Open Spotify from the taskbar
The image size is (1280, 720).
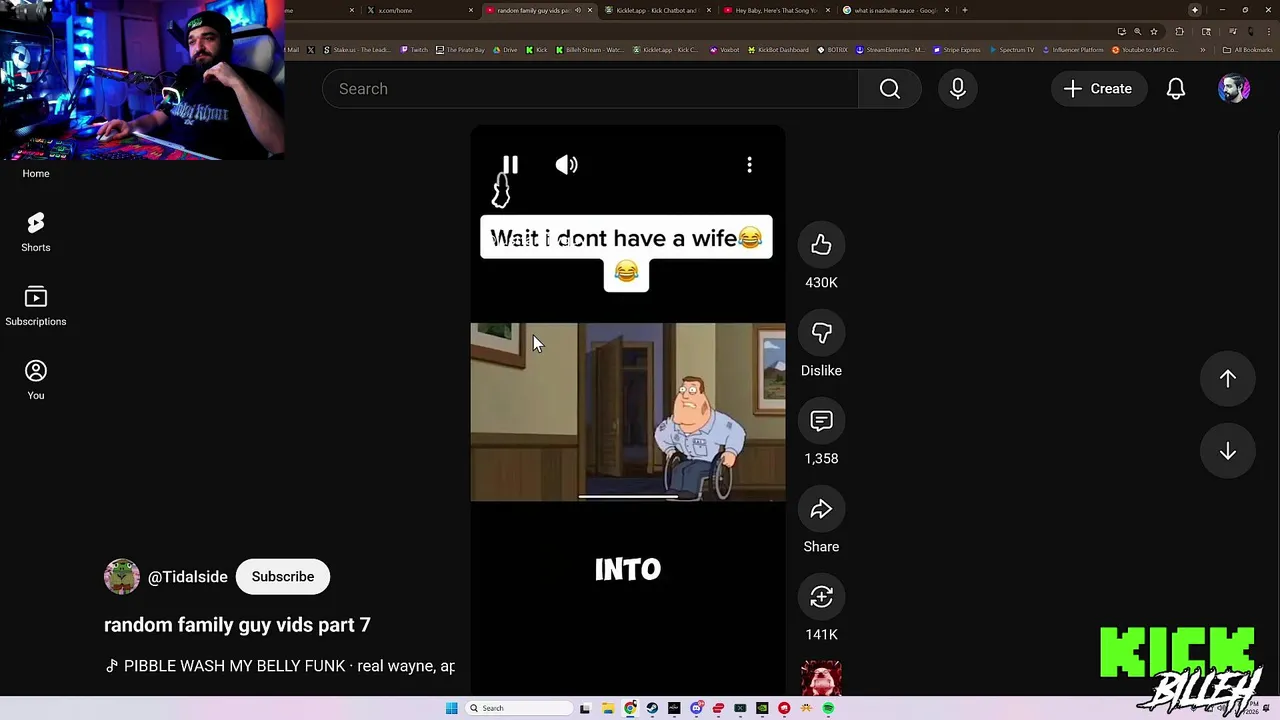click(x=828, y=708)
